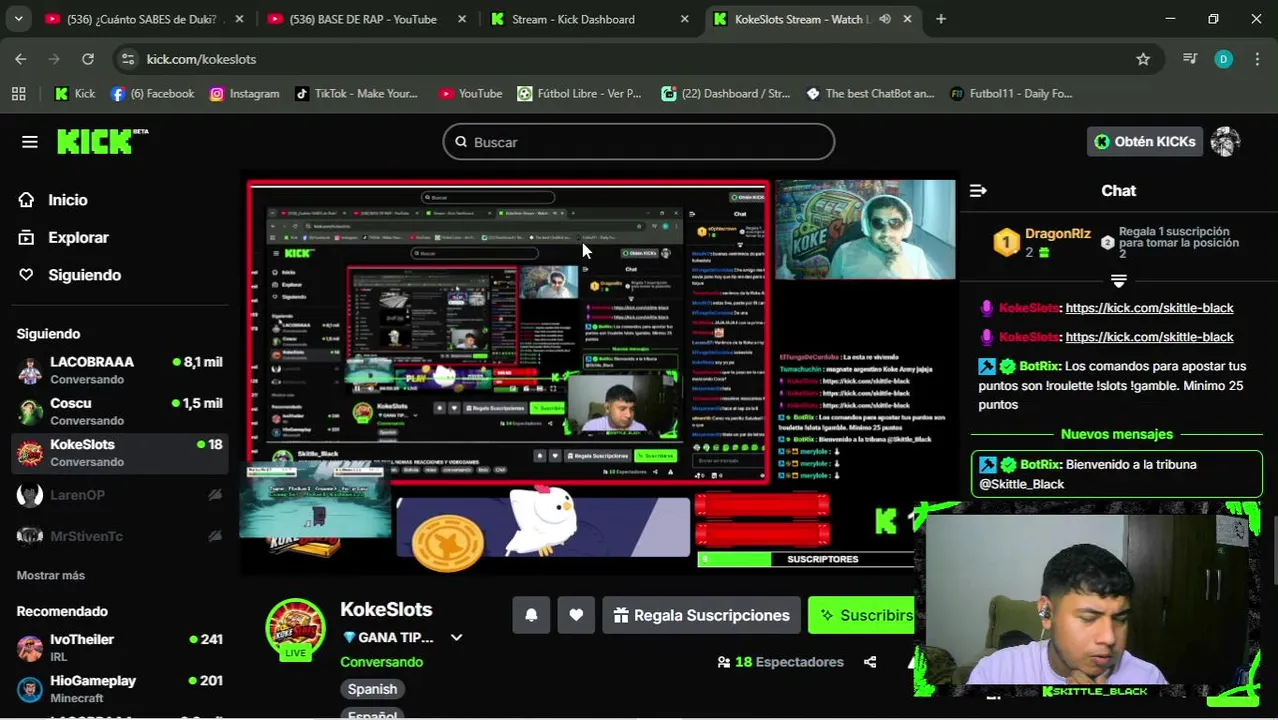Close the BASE DE RAP tab

click(x=462, y=19)
